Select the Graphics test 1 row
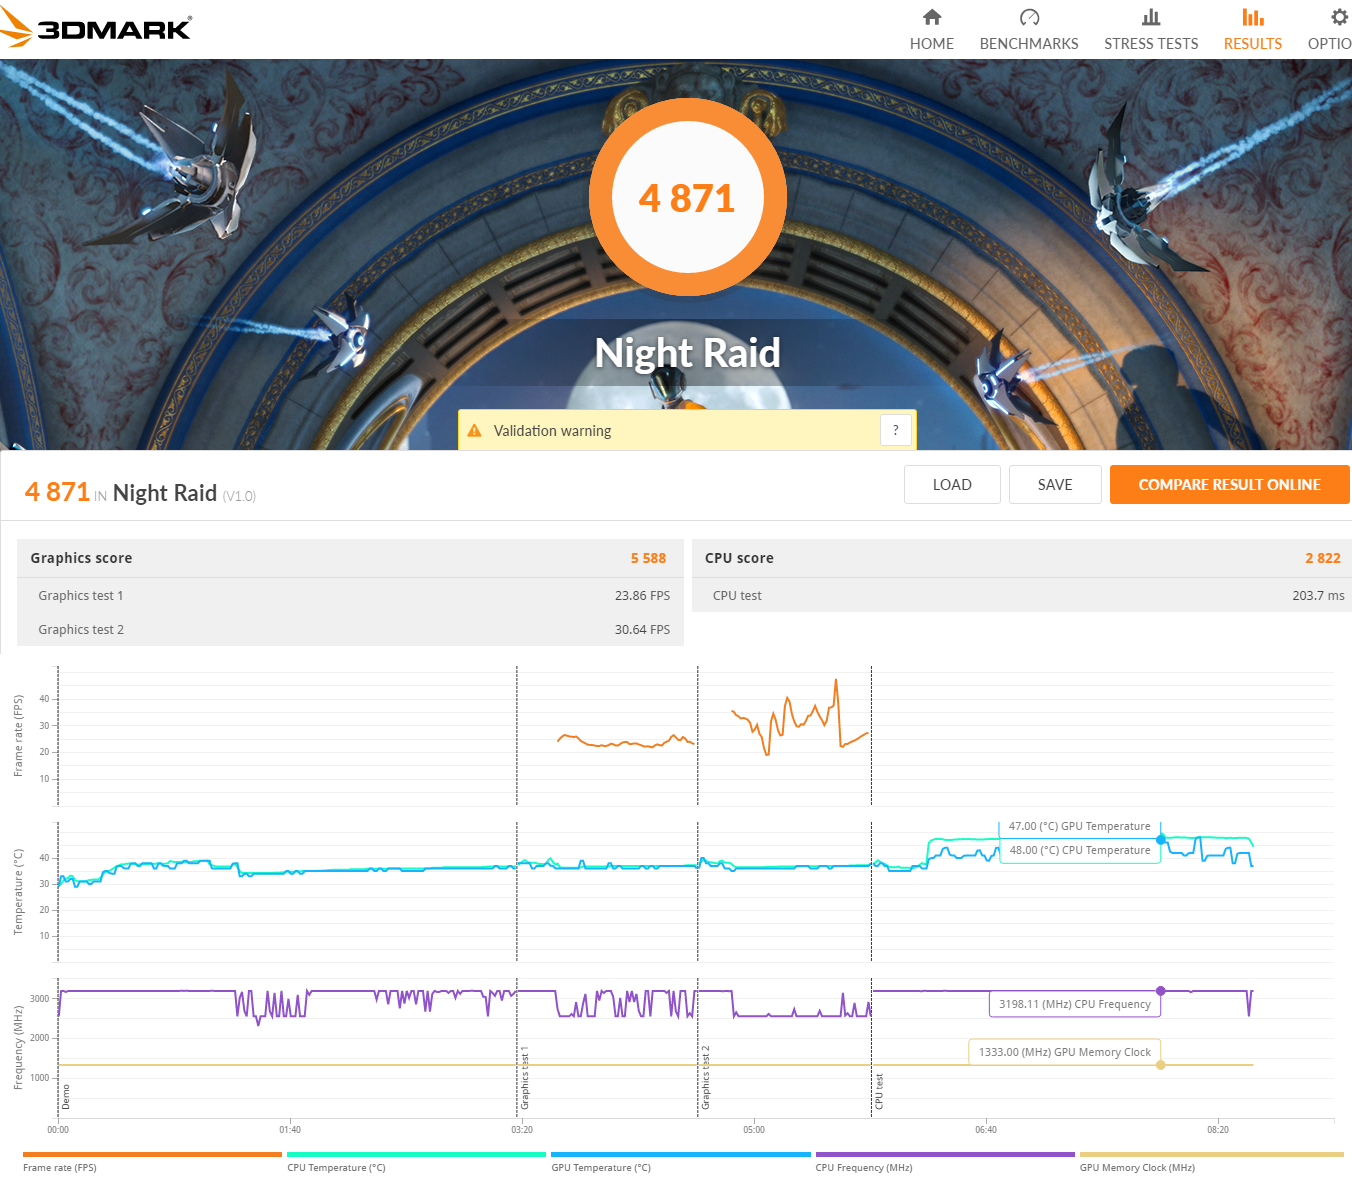Screen dimensions: 1352x1178 pos(350,595)
